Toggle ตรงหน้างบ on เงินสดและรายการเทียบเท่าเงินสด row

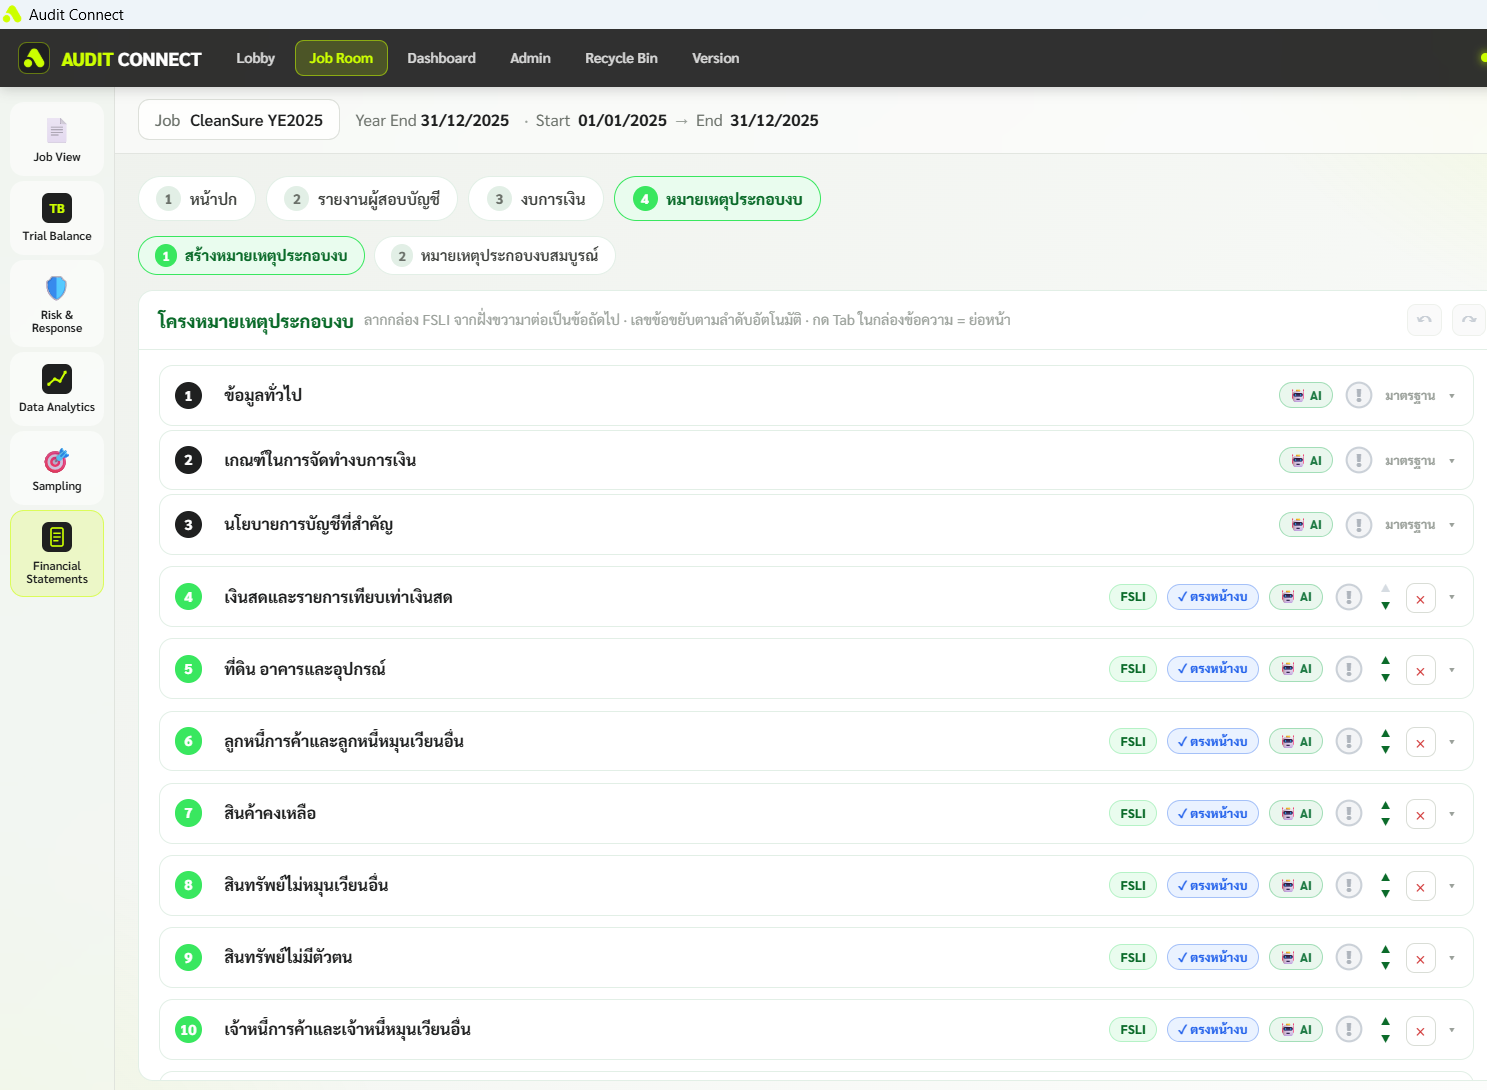[1213, 597]
